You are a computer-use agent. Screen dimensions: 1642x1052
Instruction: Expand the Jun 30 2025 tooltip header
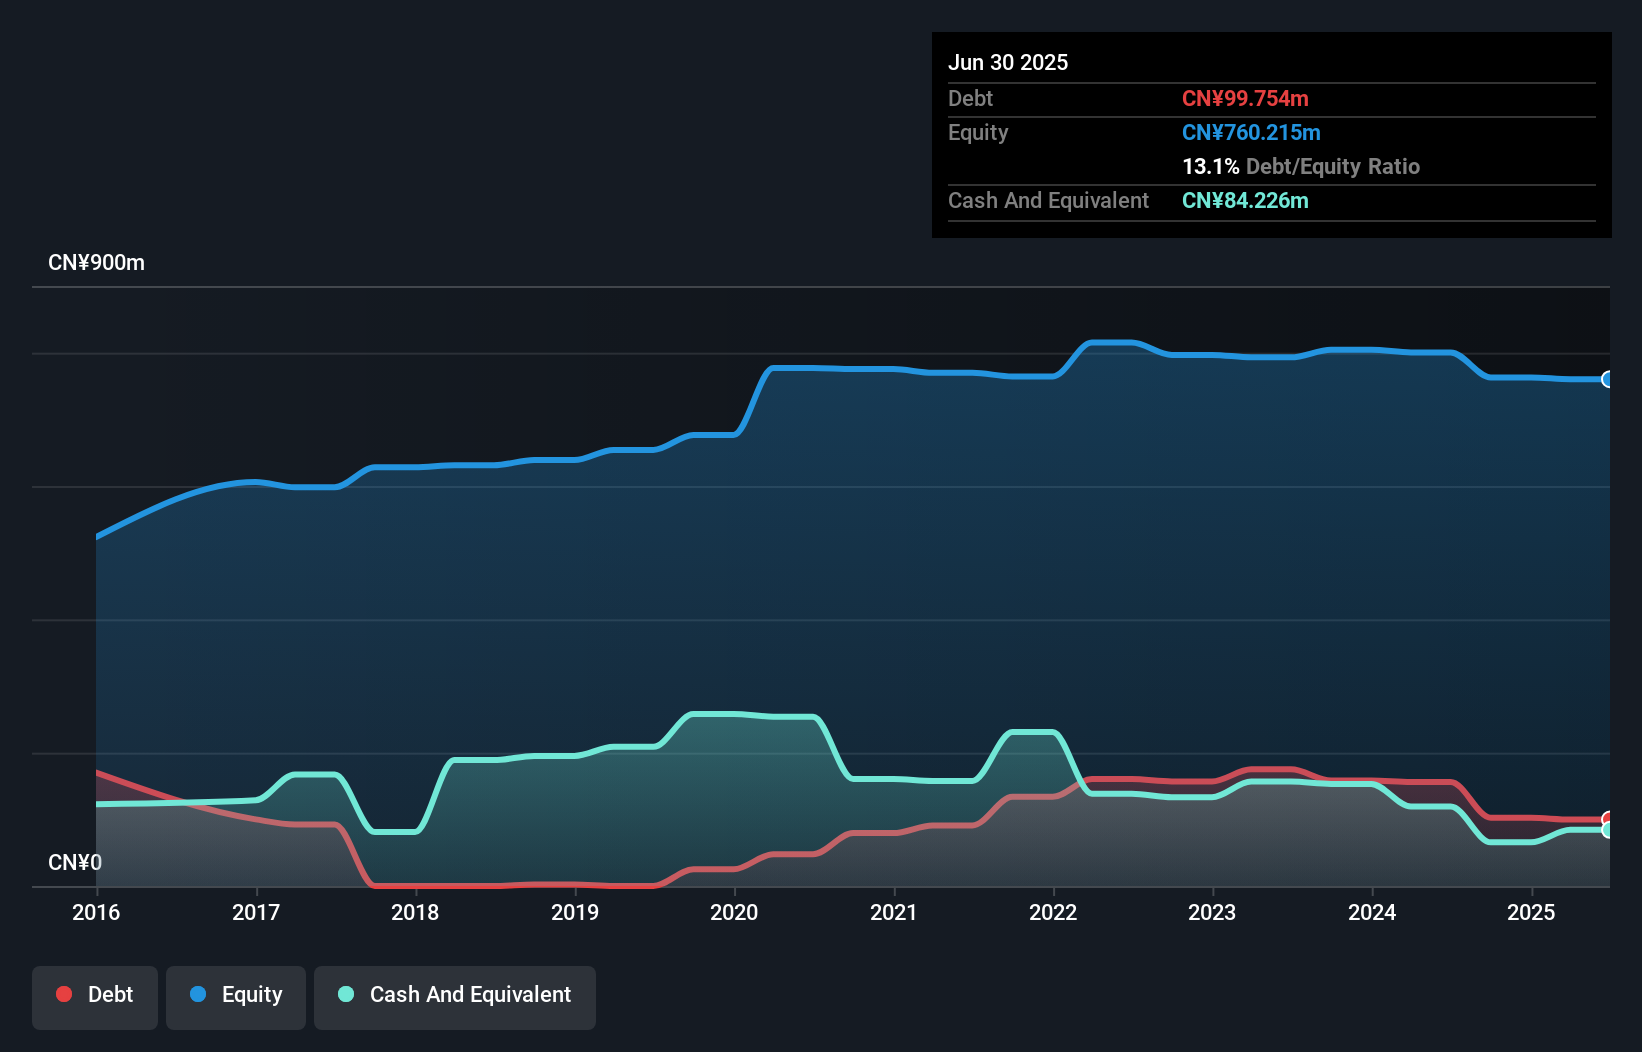[x=1009, y=62]
